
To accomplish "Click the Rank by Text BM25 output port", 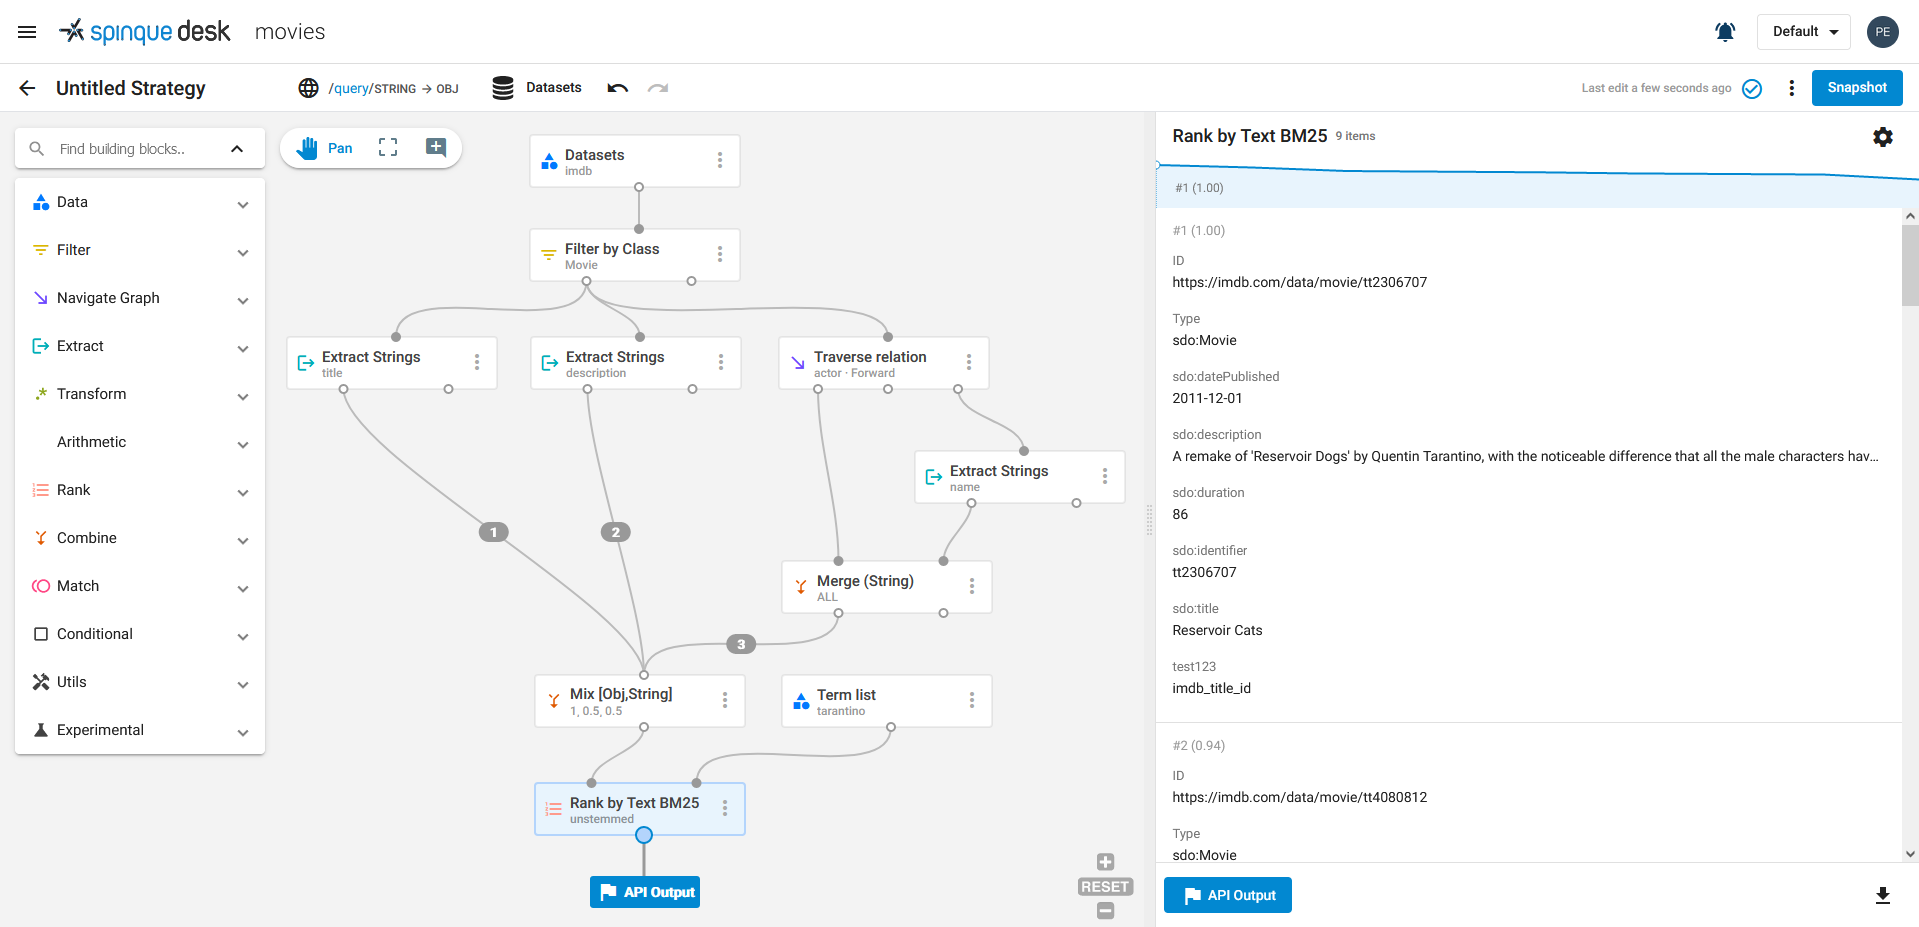I will tap(644, 835).
